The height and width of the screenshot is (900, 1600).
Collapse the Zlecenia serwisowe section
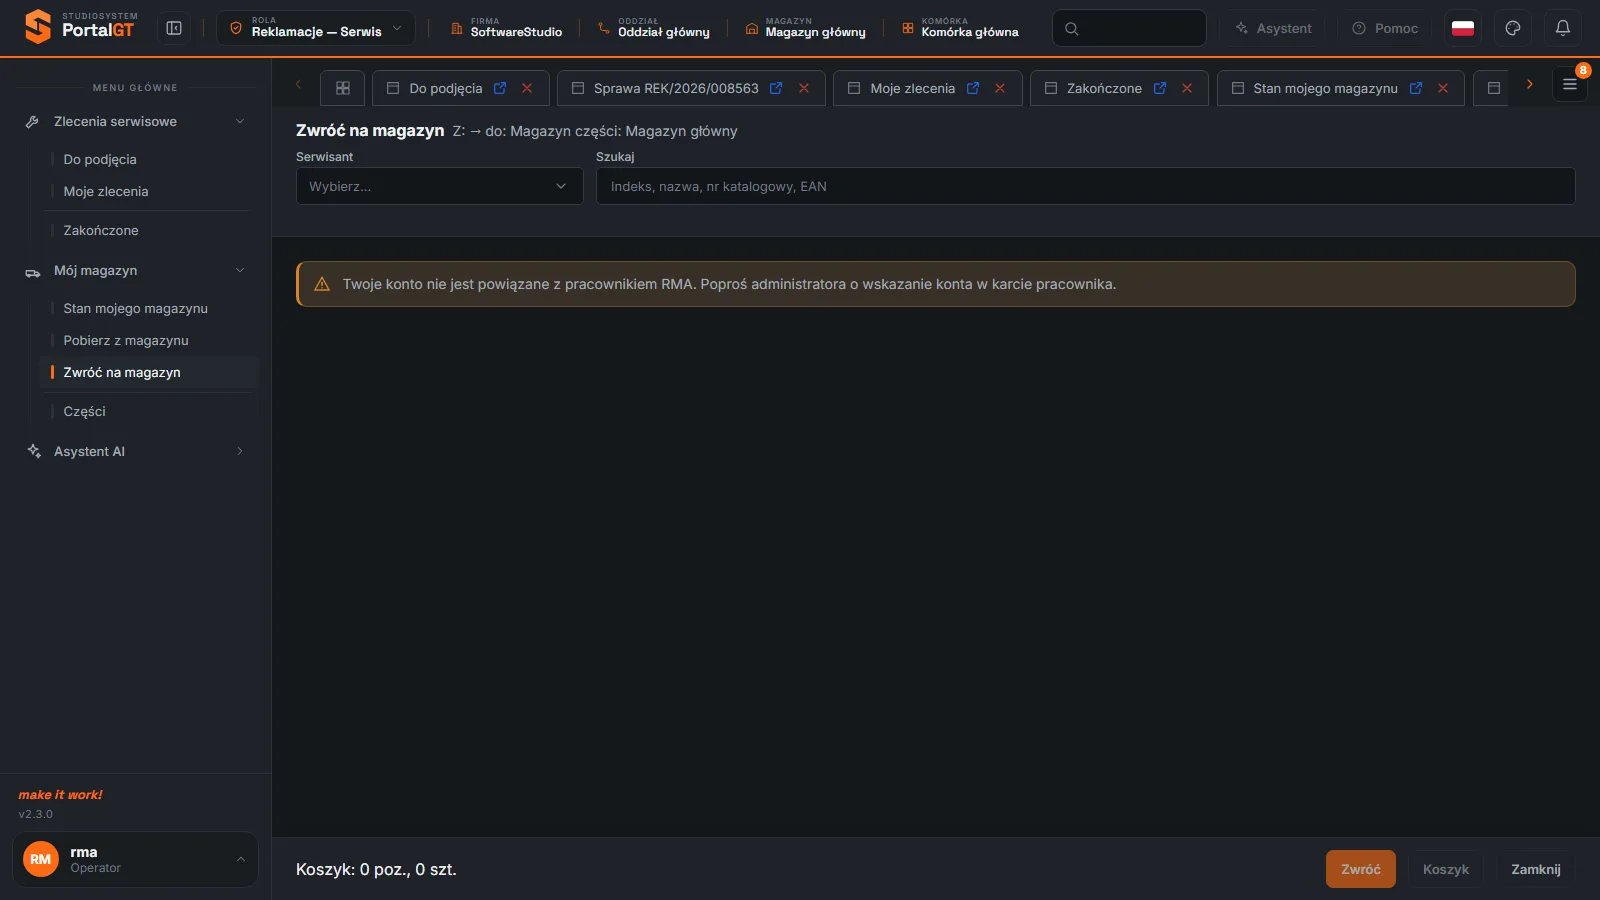pyautogui.click(x=135, y=121)
